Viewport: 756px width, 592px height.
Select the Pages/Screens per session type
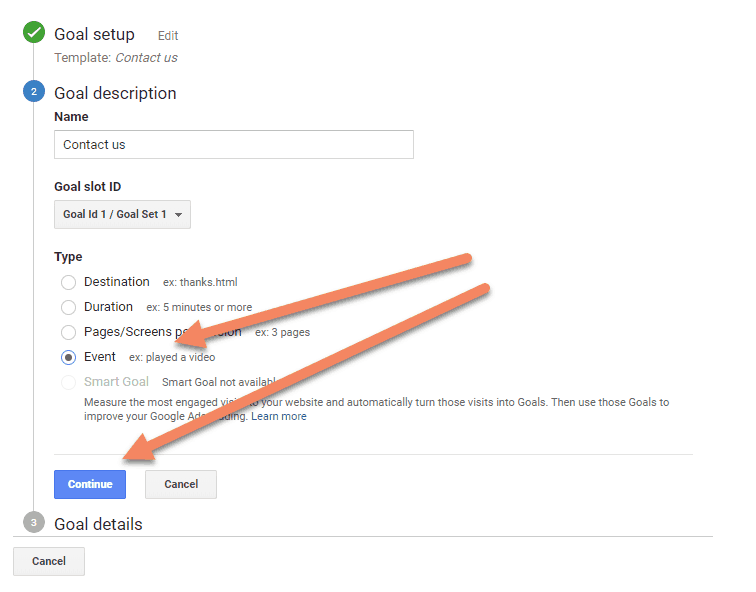click(x=68, y=332)
